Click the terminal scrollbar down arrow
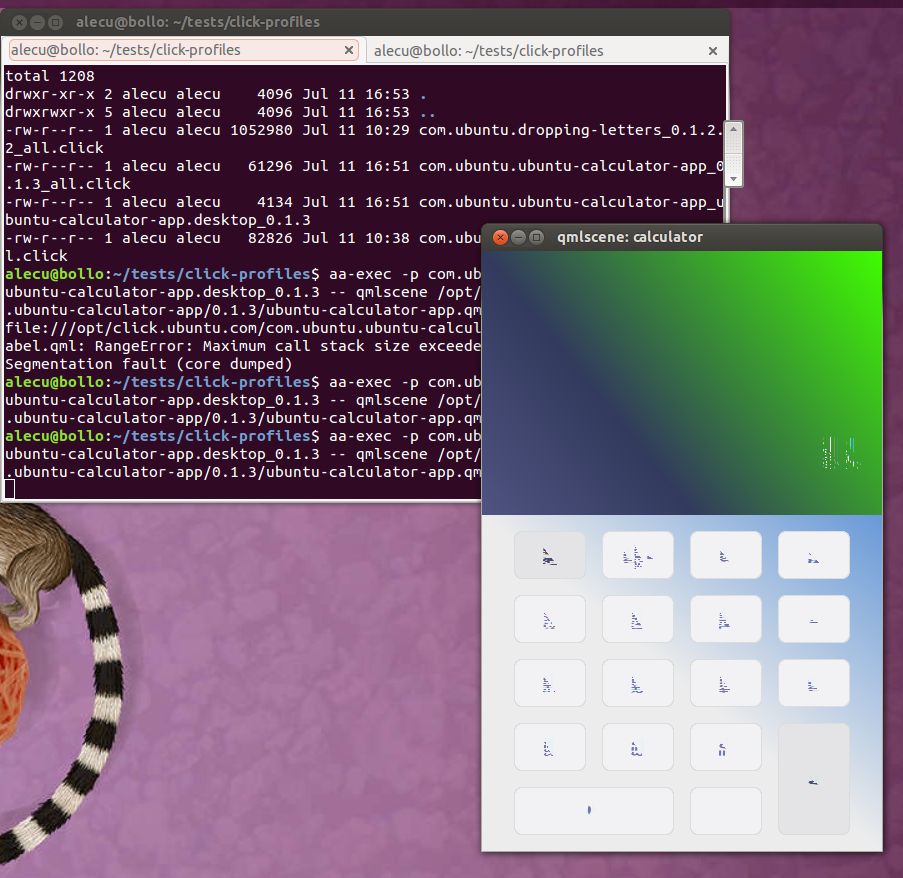This screenshot has height=878, width=903. (x=733, y=177)
